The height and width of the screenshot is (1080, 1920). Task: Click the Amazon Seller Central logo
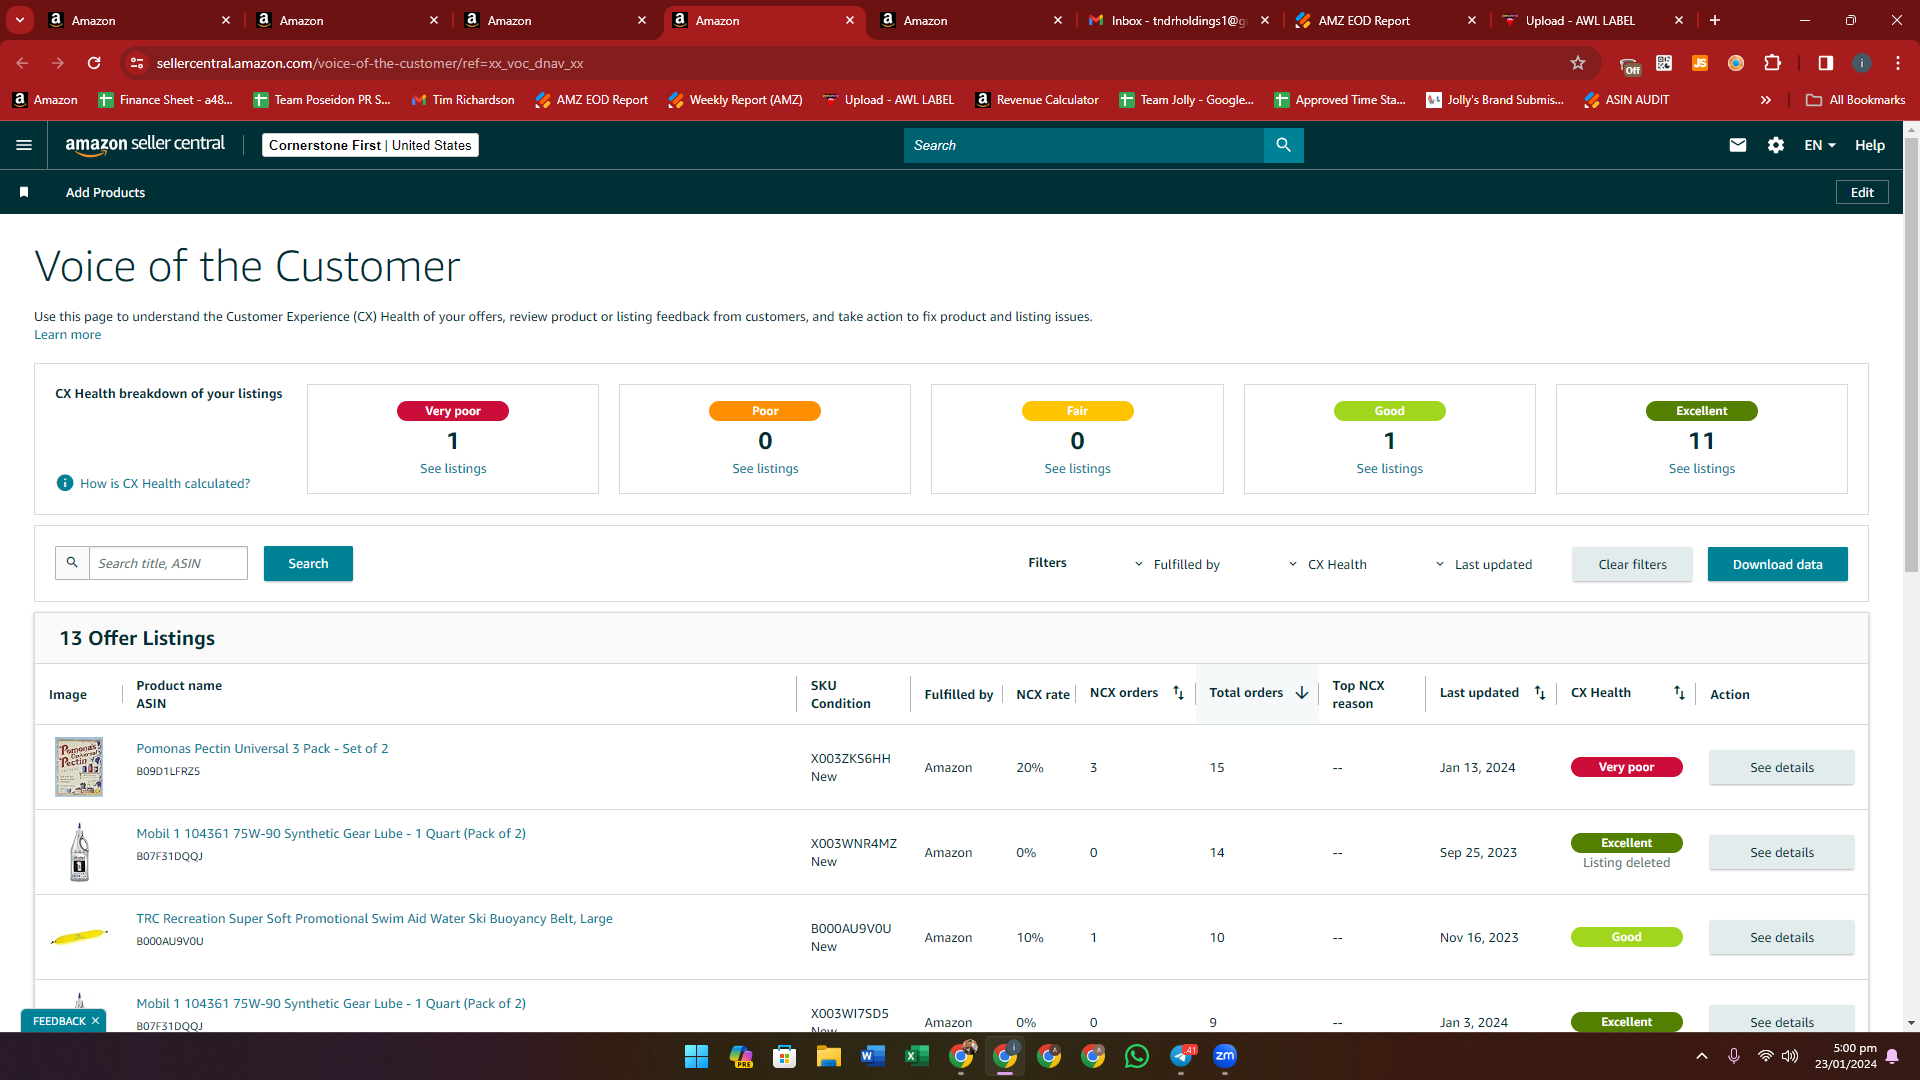(145, 145)
